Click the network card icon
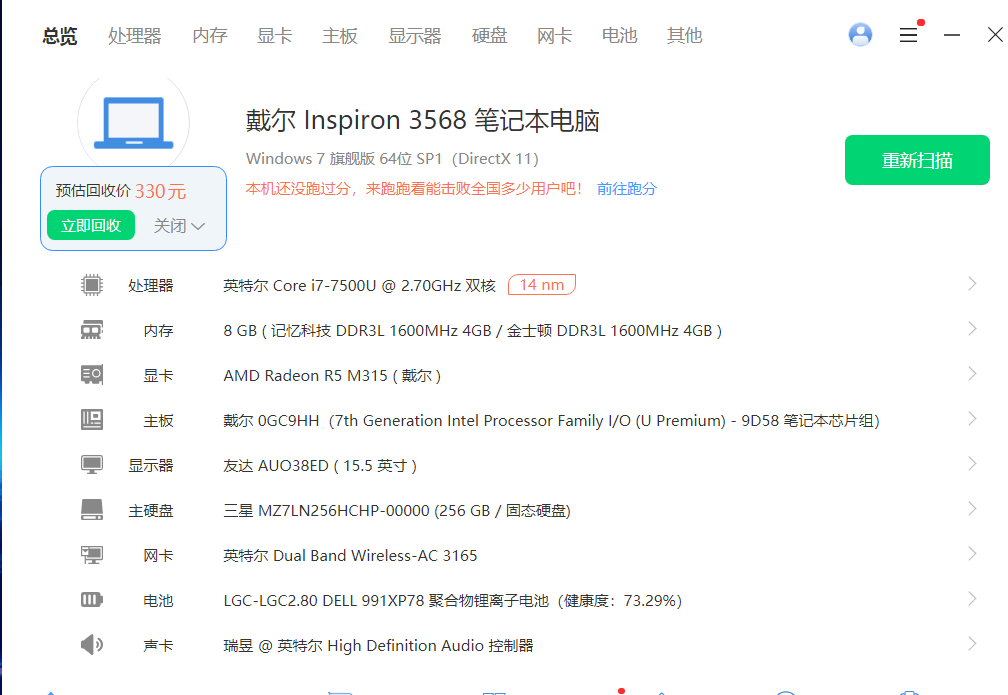 [92, 555]
